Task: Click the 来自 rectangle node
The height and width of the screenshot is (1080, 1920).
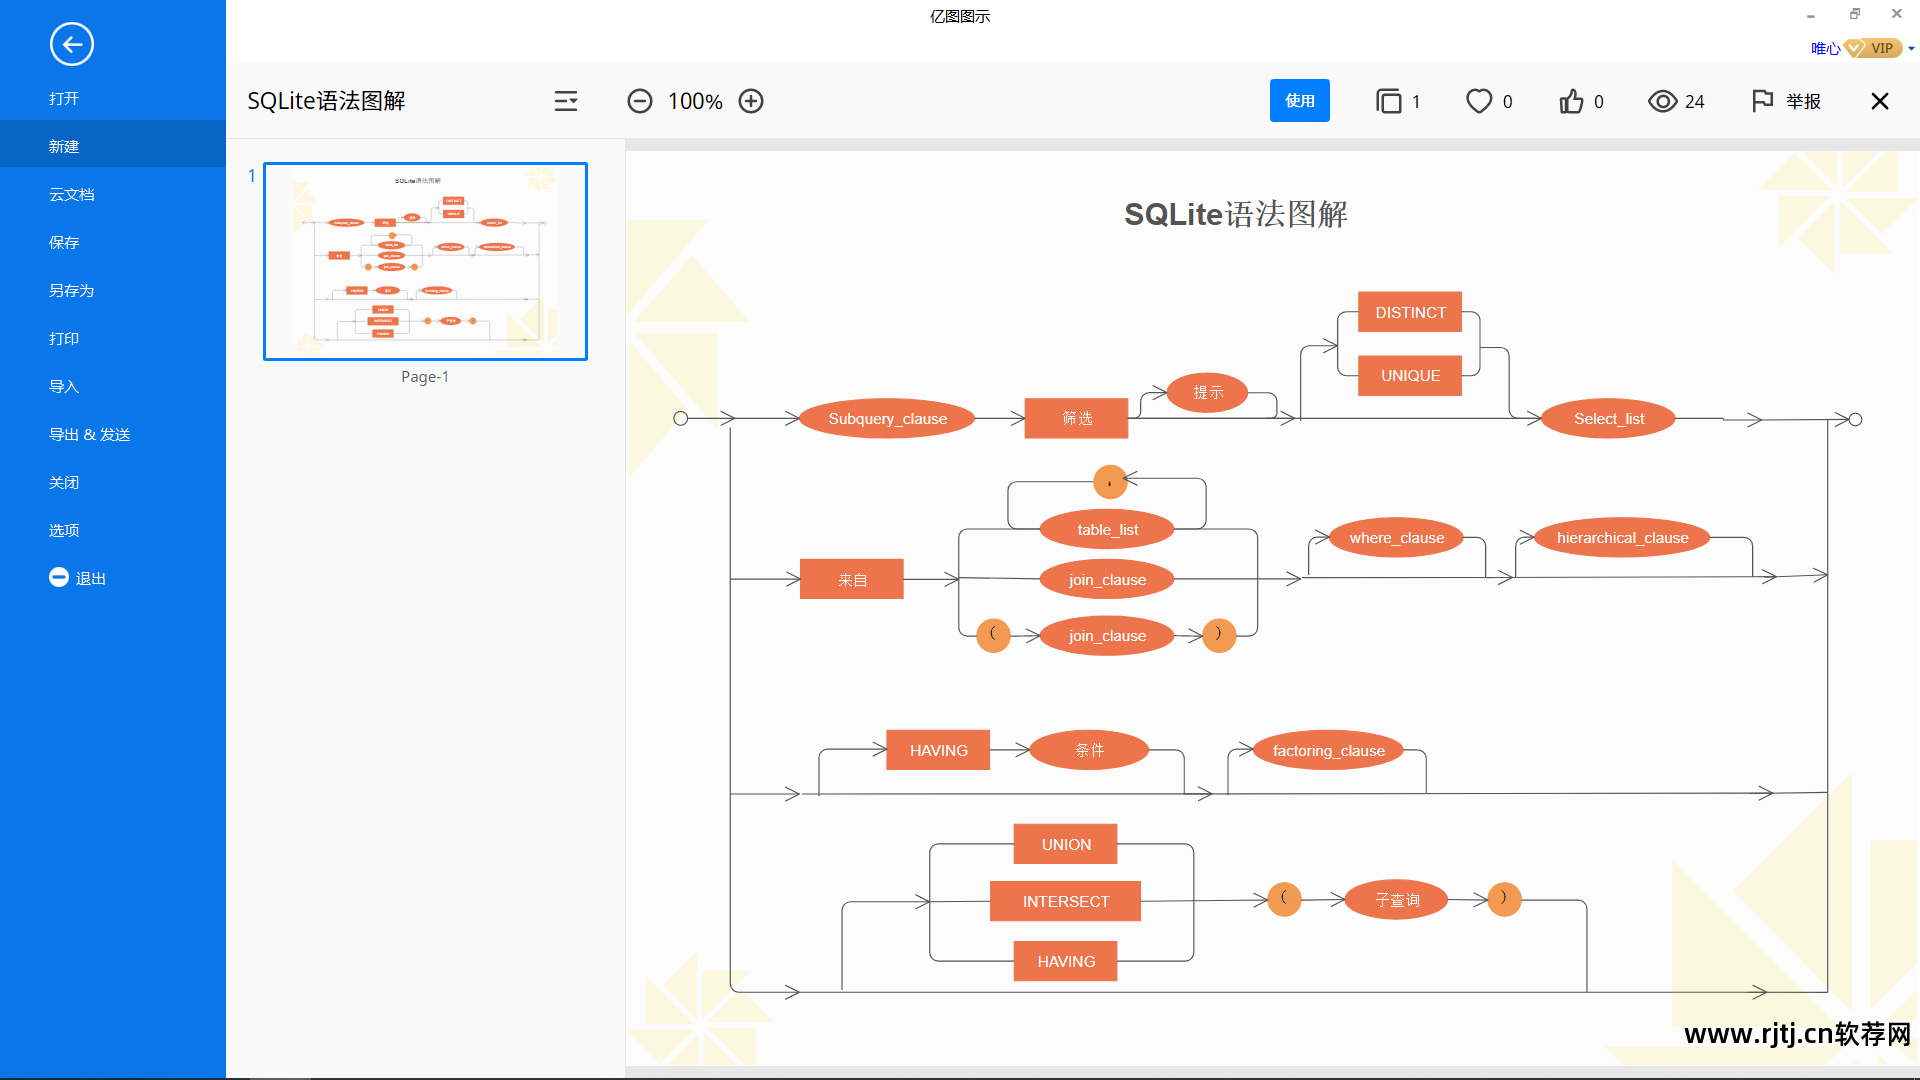Action: click(x=852, y=579)
